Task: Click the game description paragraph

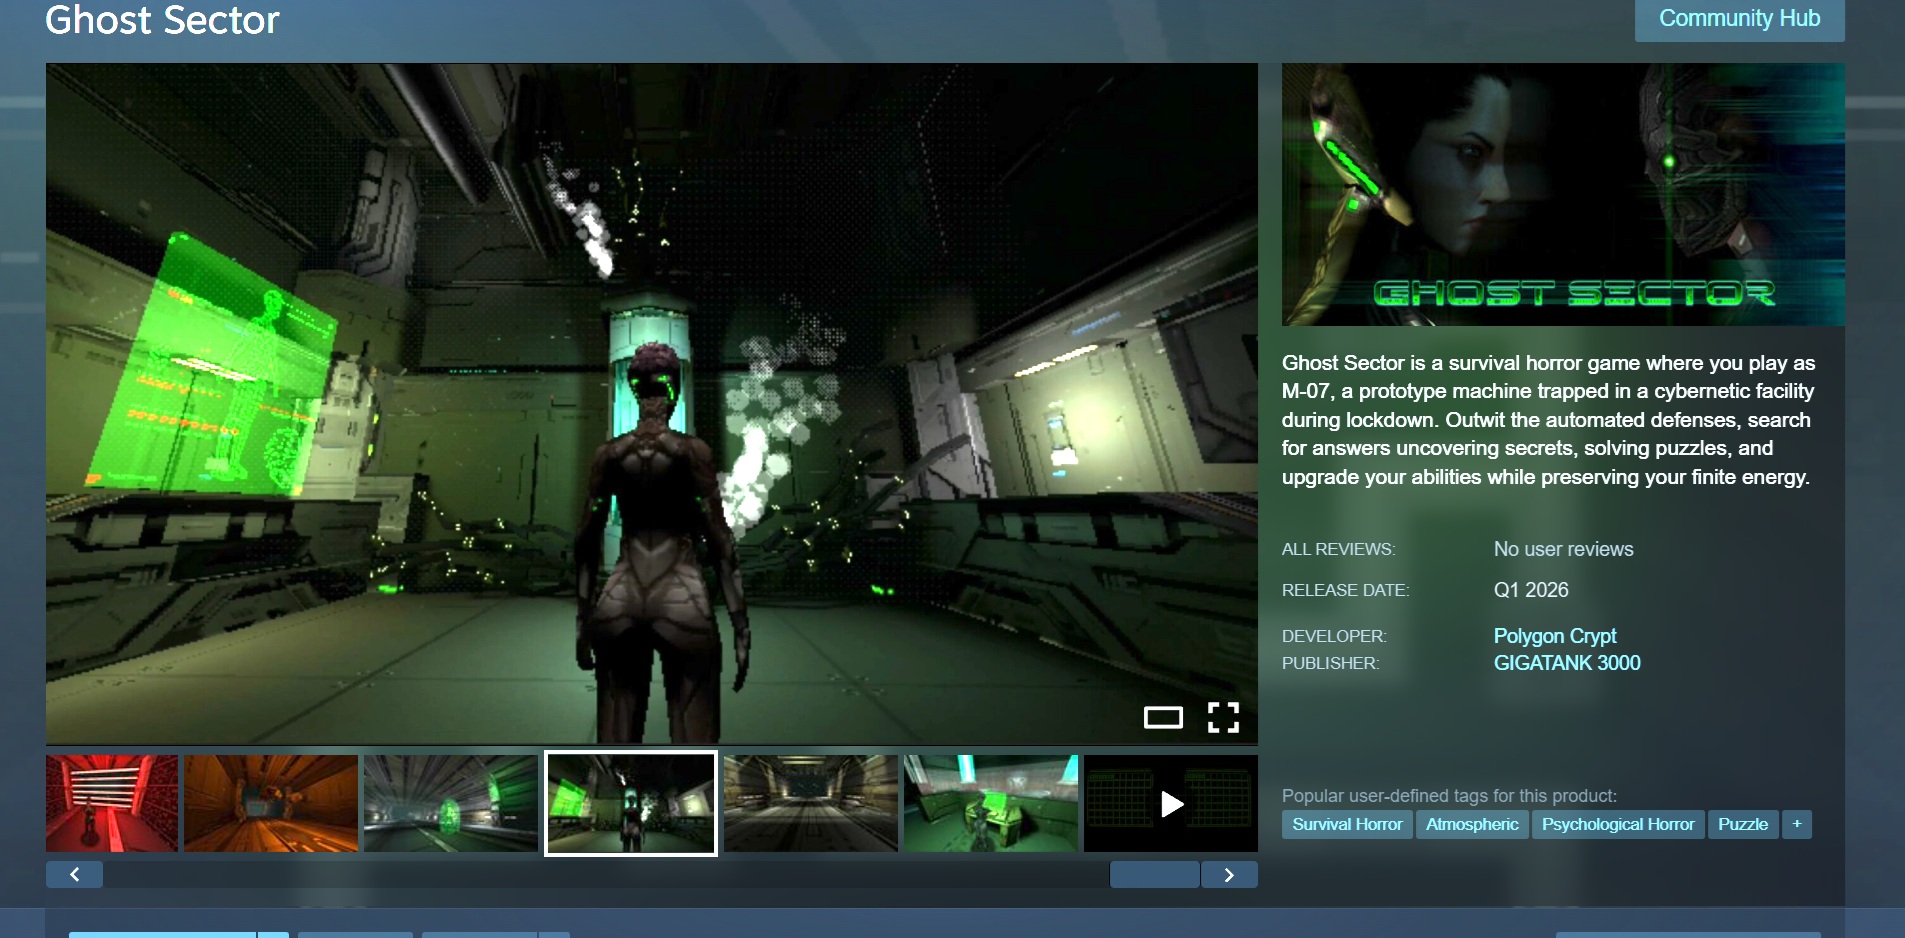Action: point(1548,420)
